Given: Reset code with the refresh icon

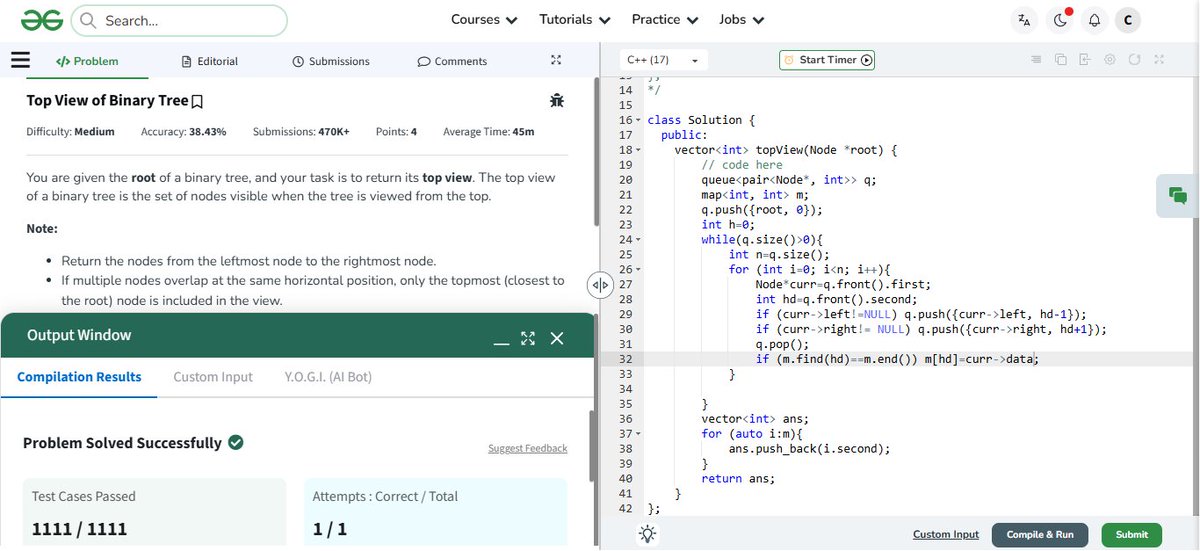Looking at the screenshot, I should tap(1134, 60).
